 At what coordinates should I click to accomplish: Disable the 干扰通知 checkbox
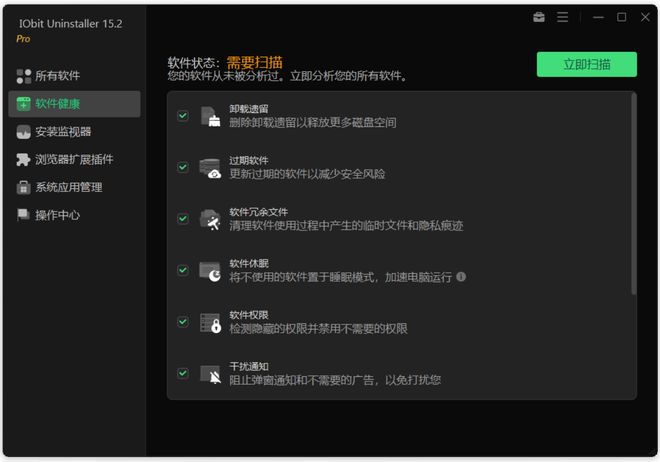pos(183,373)
